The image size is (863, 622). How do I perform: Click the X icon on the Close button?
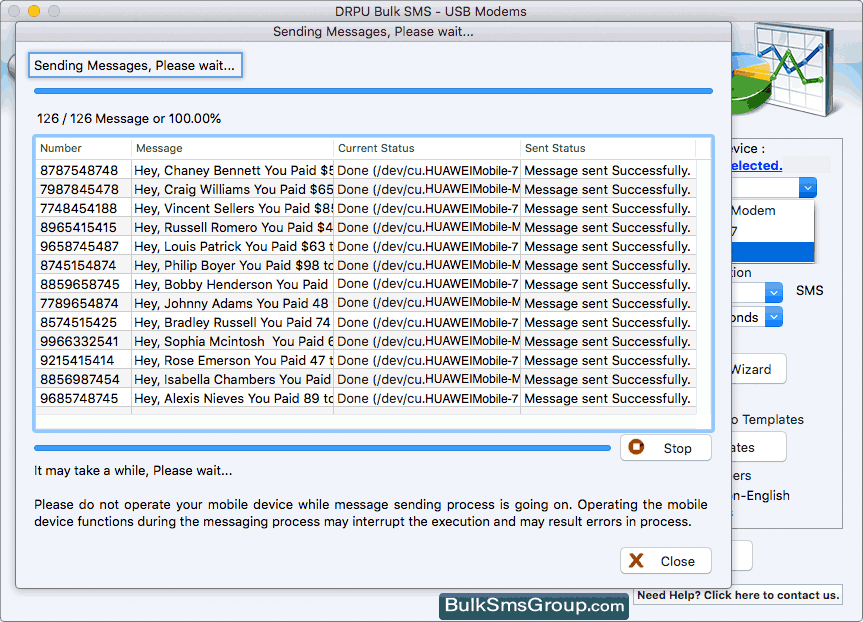coord(636,560)
